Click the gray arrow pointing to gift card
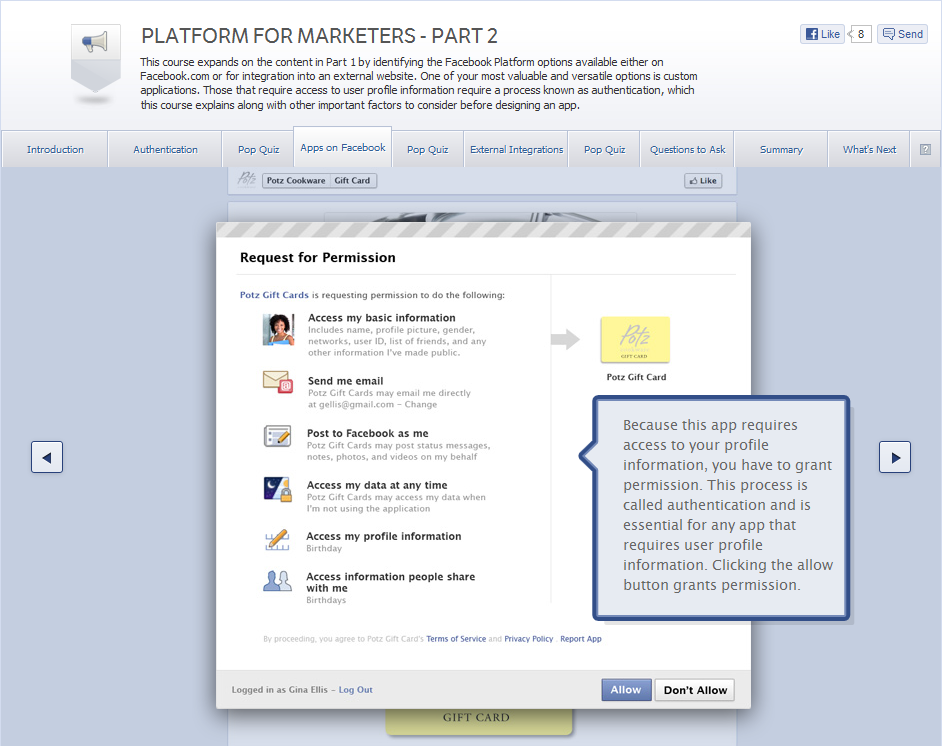942x746 pixels. (565, 339)
